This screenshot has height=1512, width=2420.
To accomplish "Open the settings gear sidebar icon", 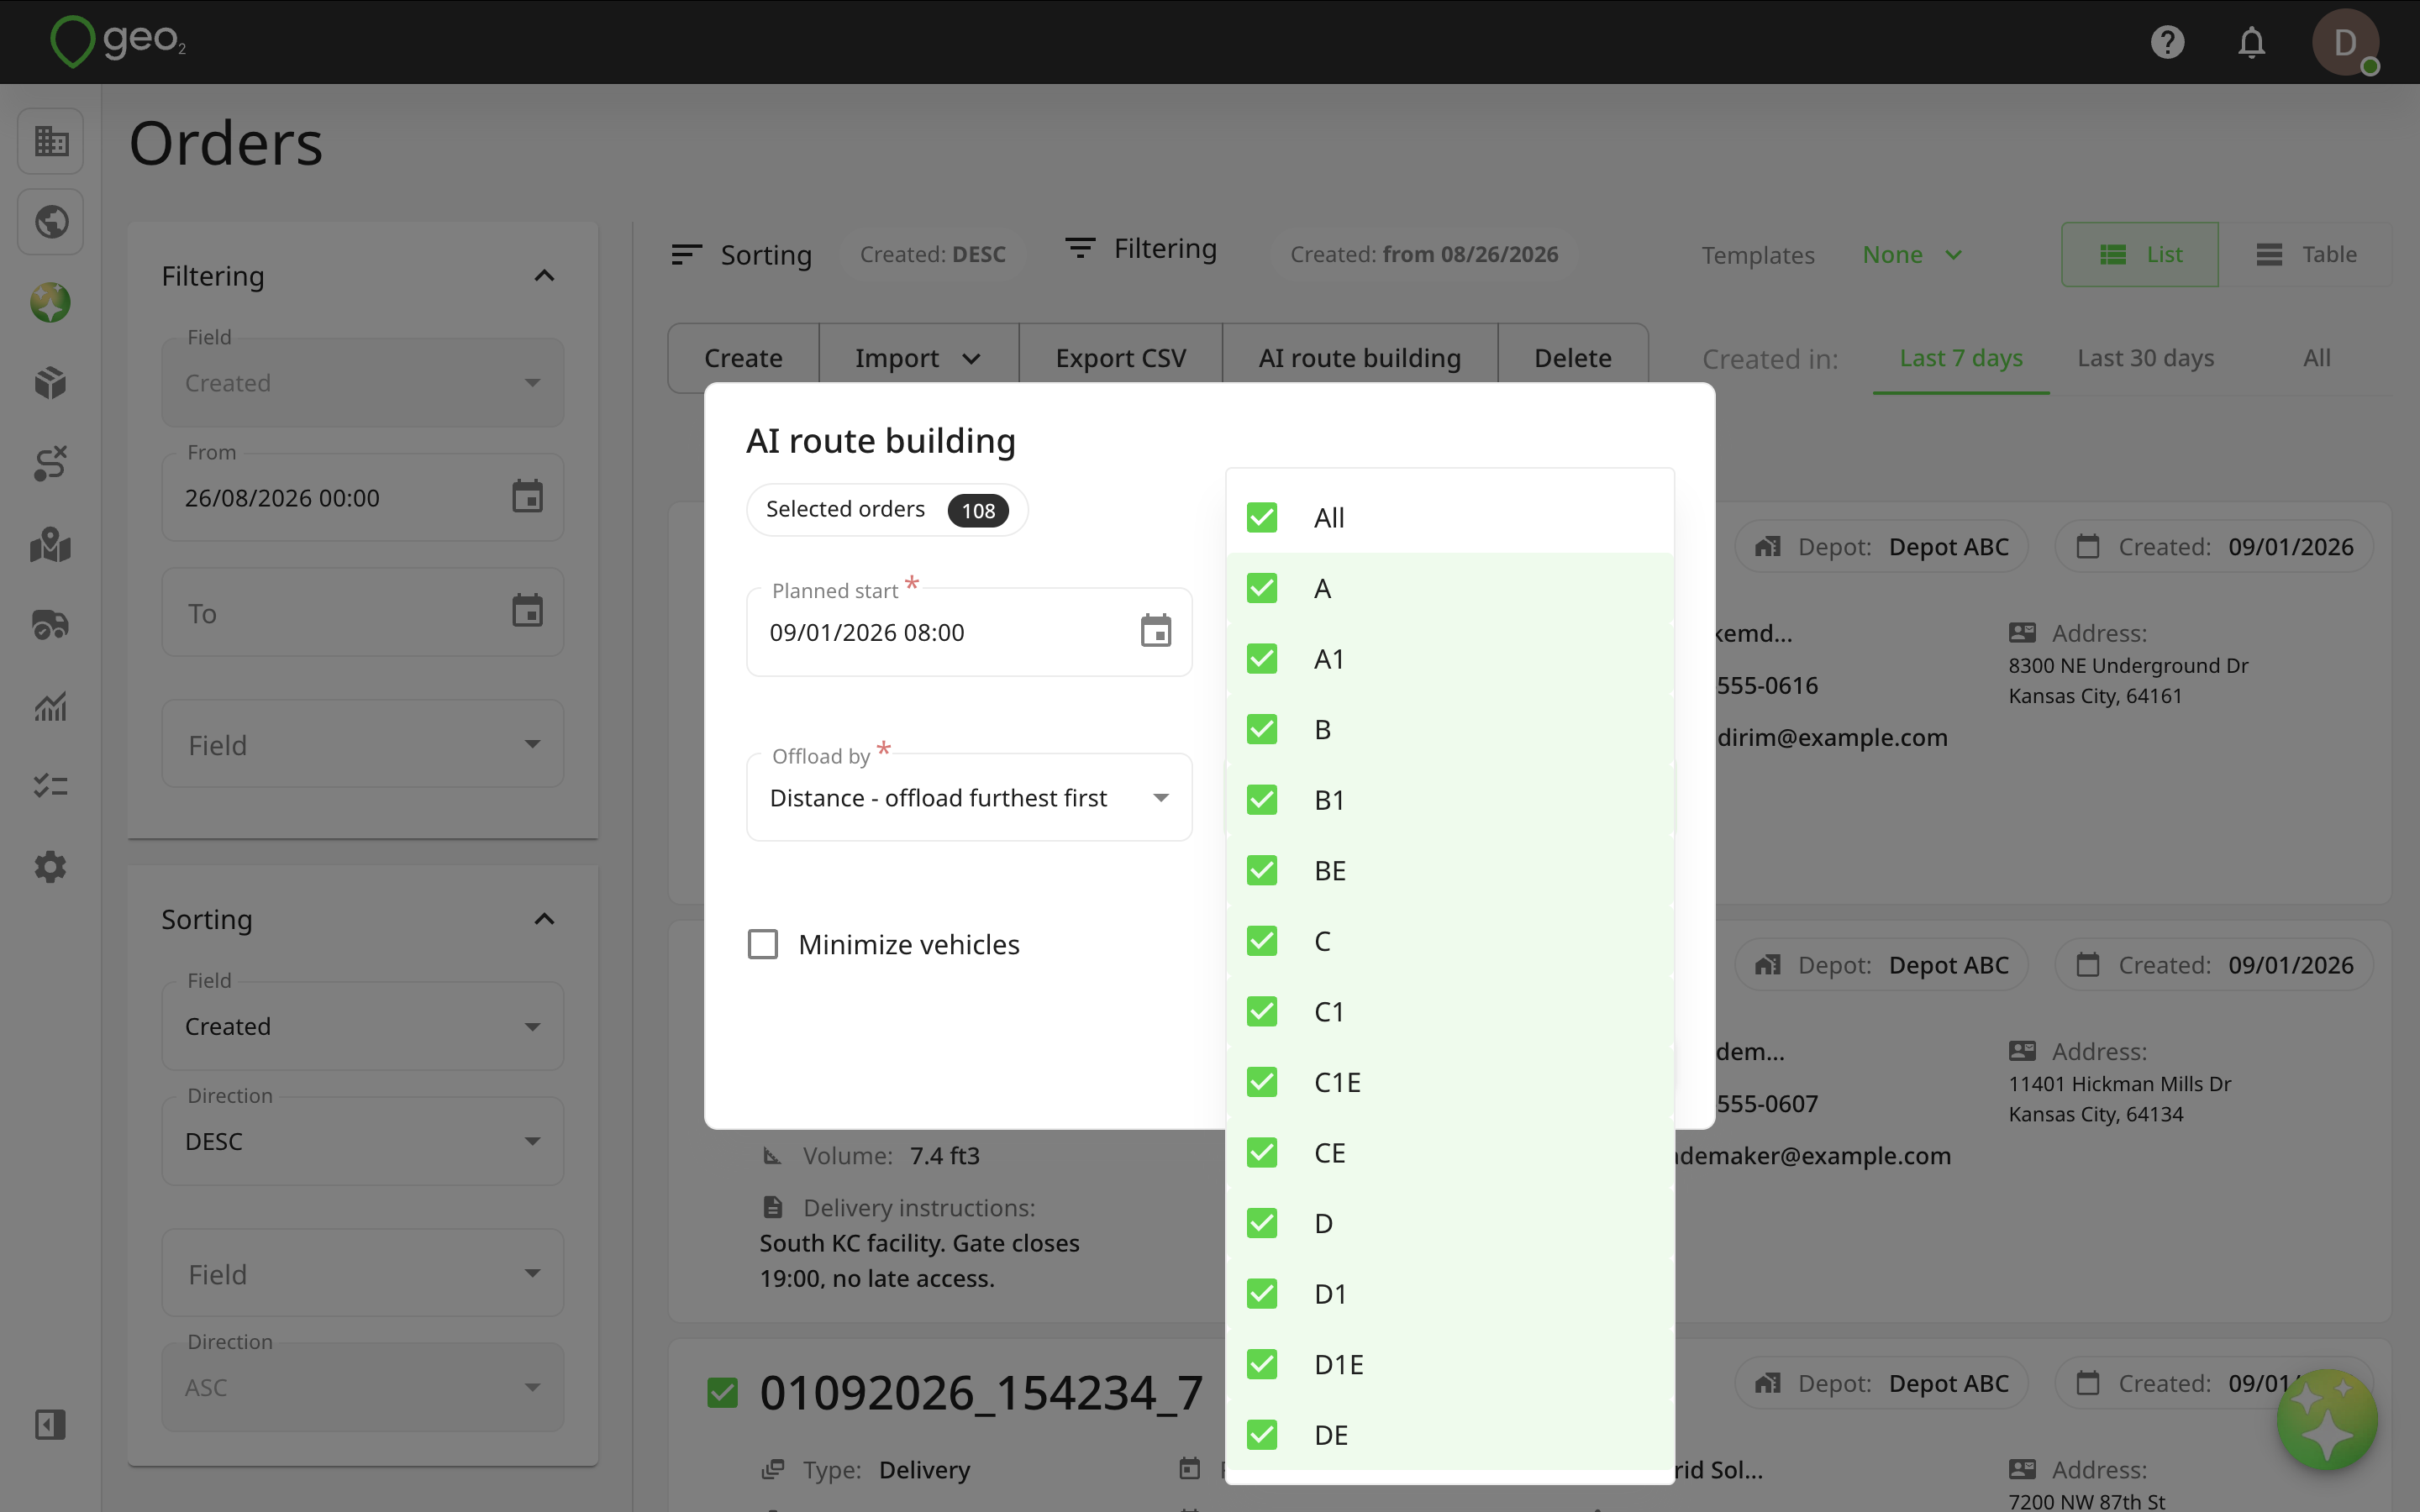I will pyautogui.click(x=50, y=867).
